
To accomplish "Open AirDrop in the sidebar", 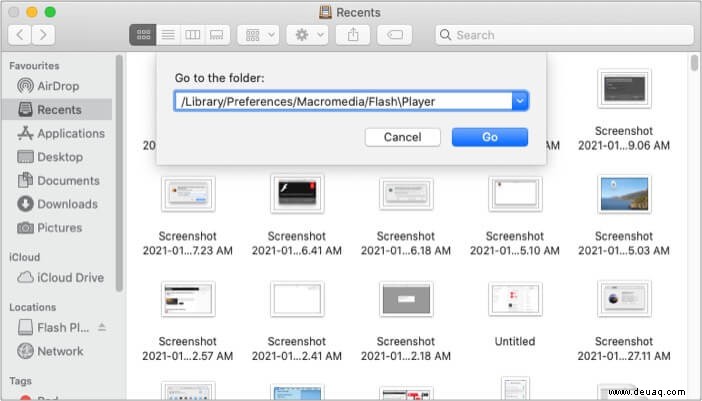I will pyautogui.click(x=57, y=86).
